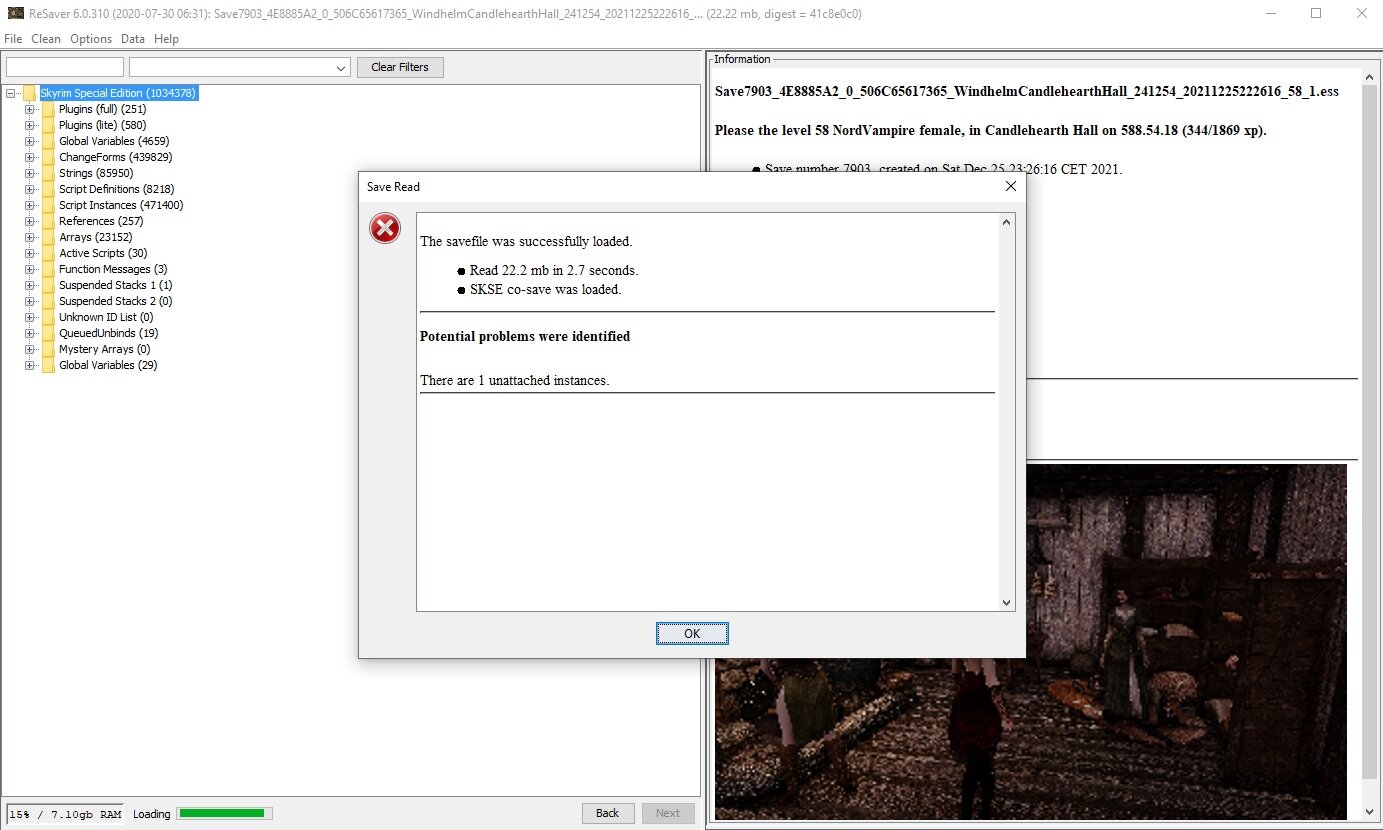
Task: Click the RAM usage status indicator
Action: 66,814
